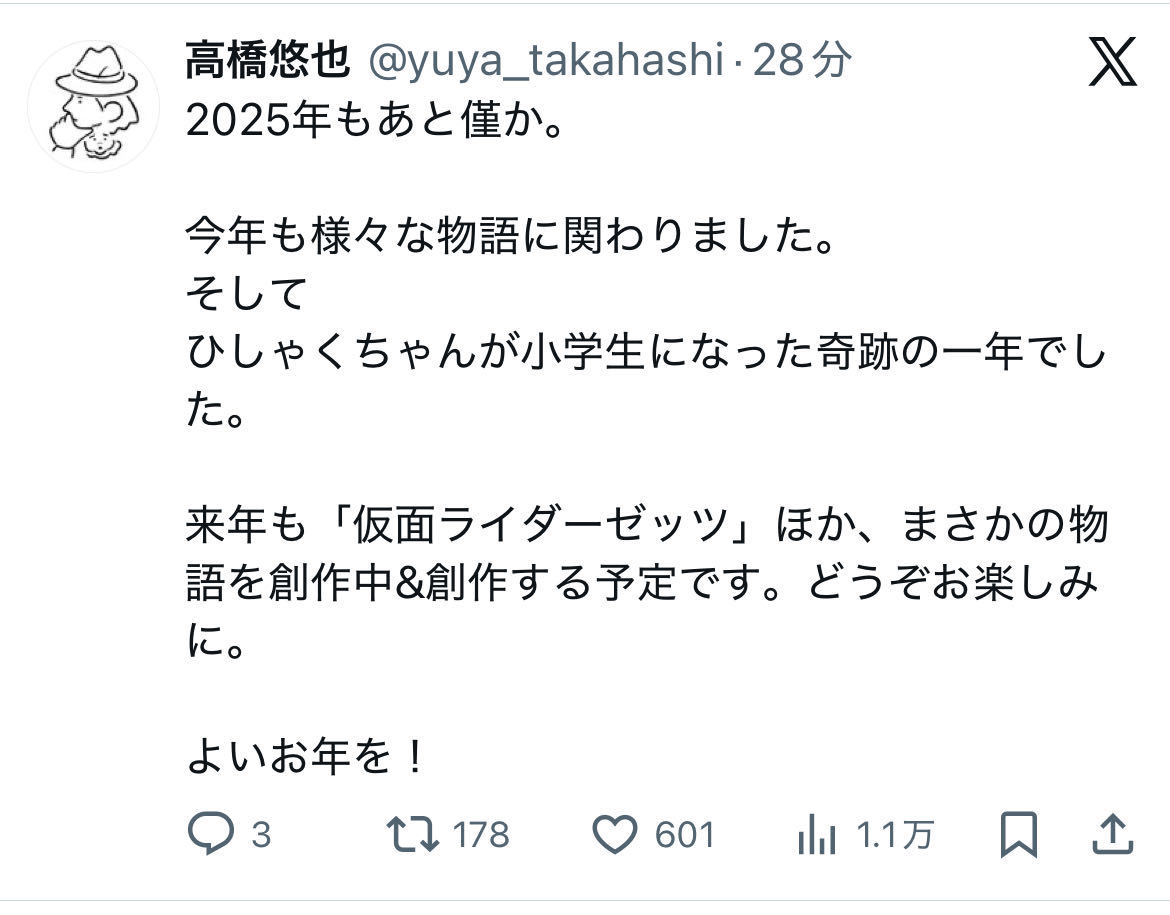Open the reply speech bubble icon
The image size is (1170, 915).
click(210, 834)
